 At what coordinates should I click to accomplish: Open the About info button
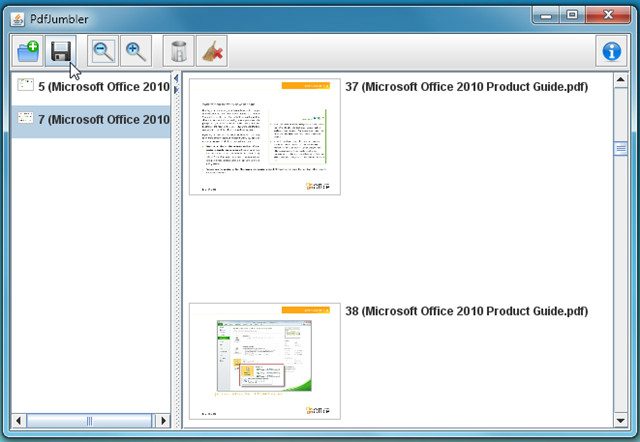[611, 51]
